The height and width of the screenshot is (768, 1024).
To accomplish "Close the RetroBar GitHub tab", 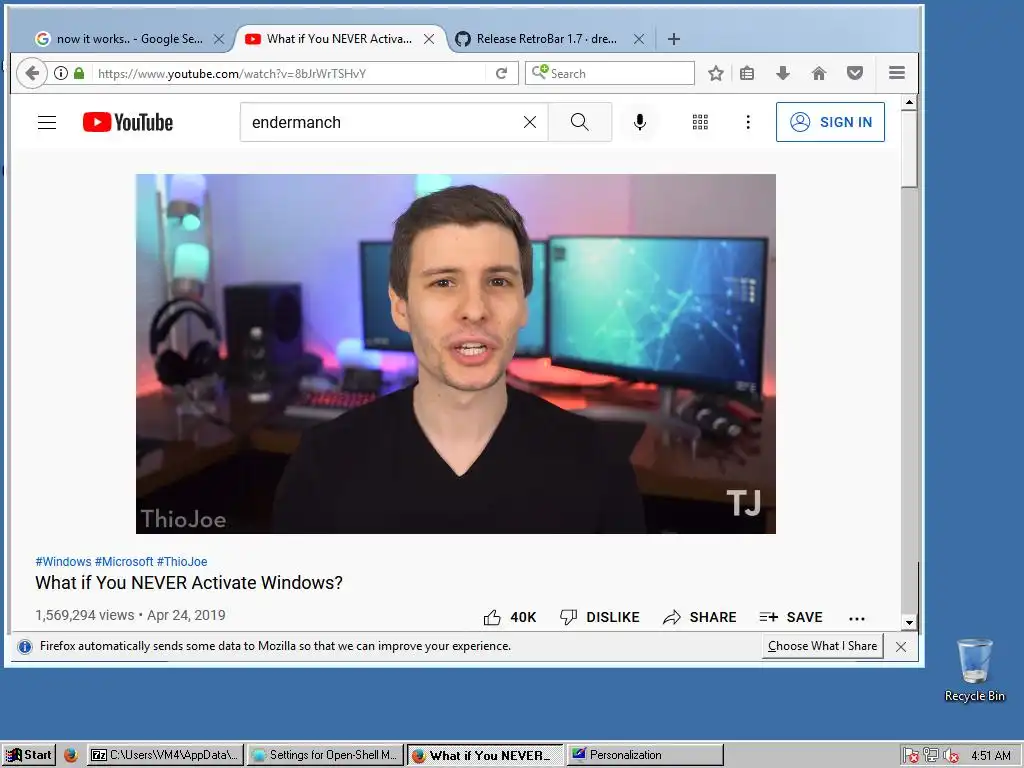I will pyautogui.click(x=639, y=39).
